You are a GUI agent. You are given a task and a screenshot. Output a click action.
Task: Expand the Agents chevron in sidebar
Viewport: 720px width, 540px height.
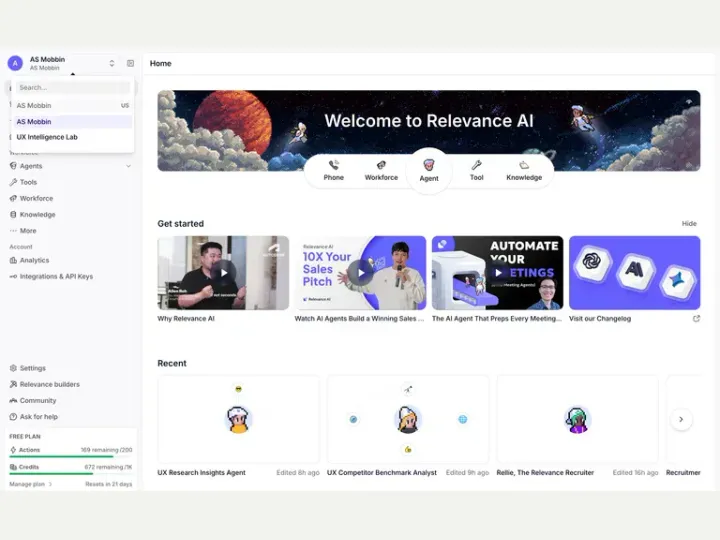pos(129,166)
